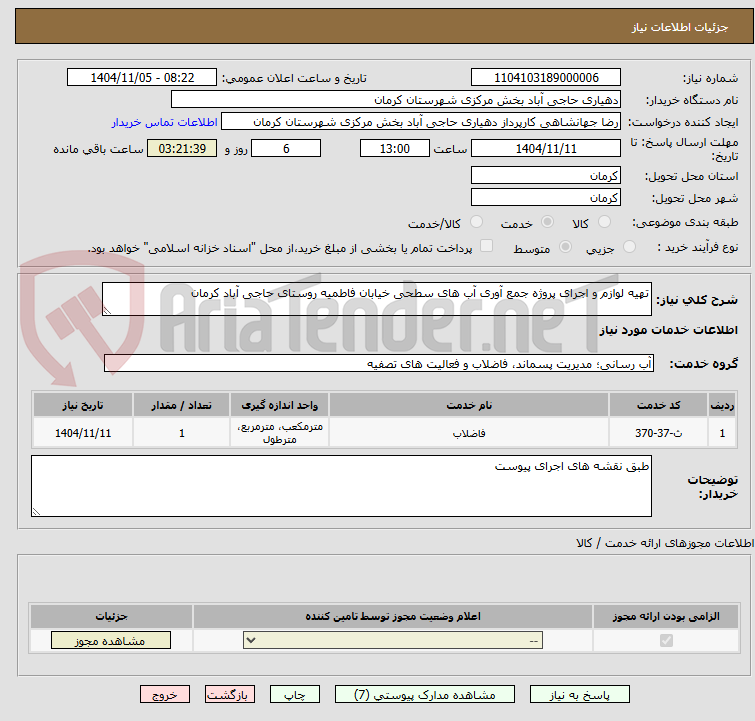Click the تاریخ نیاز column header
Viewport: 755px width, 721px height.
83,405
